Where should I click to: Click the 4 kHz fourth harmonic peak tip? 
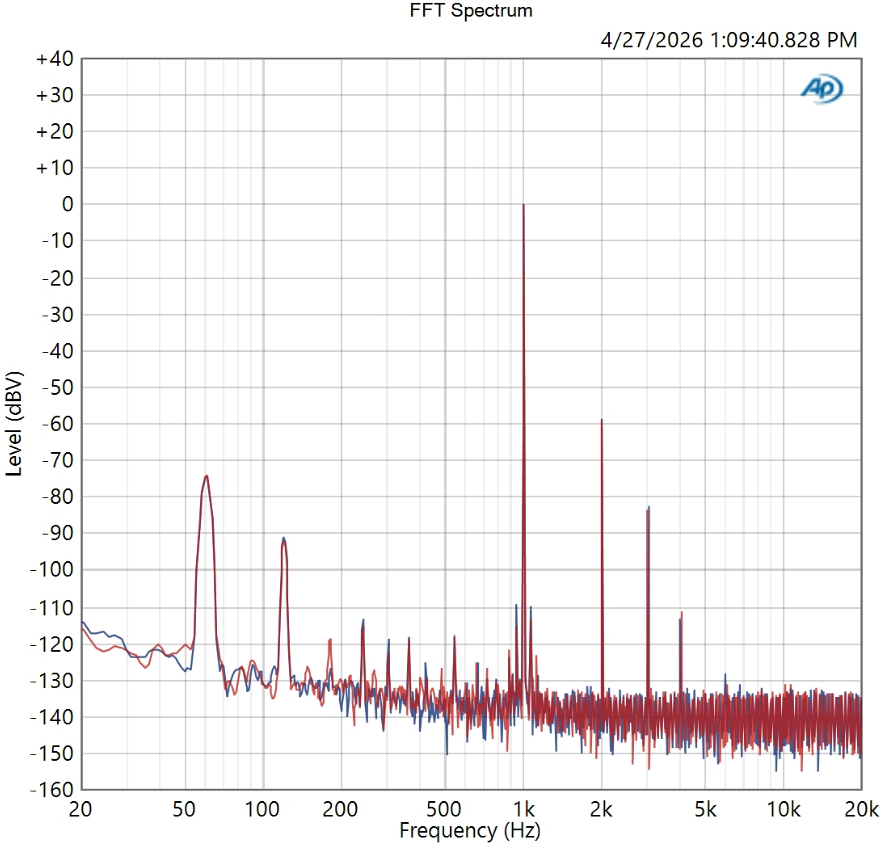point(681,613)
